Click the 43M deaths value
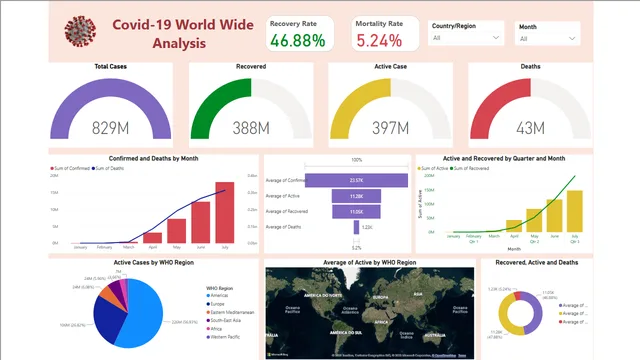The height and width of the screenshot is (360, 640). pyautogui.click(x=530, y=128)
